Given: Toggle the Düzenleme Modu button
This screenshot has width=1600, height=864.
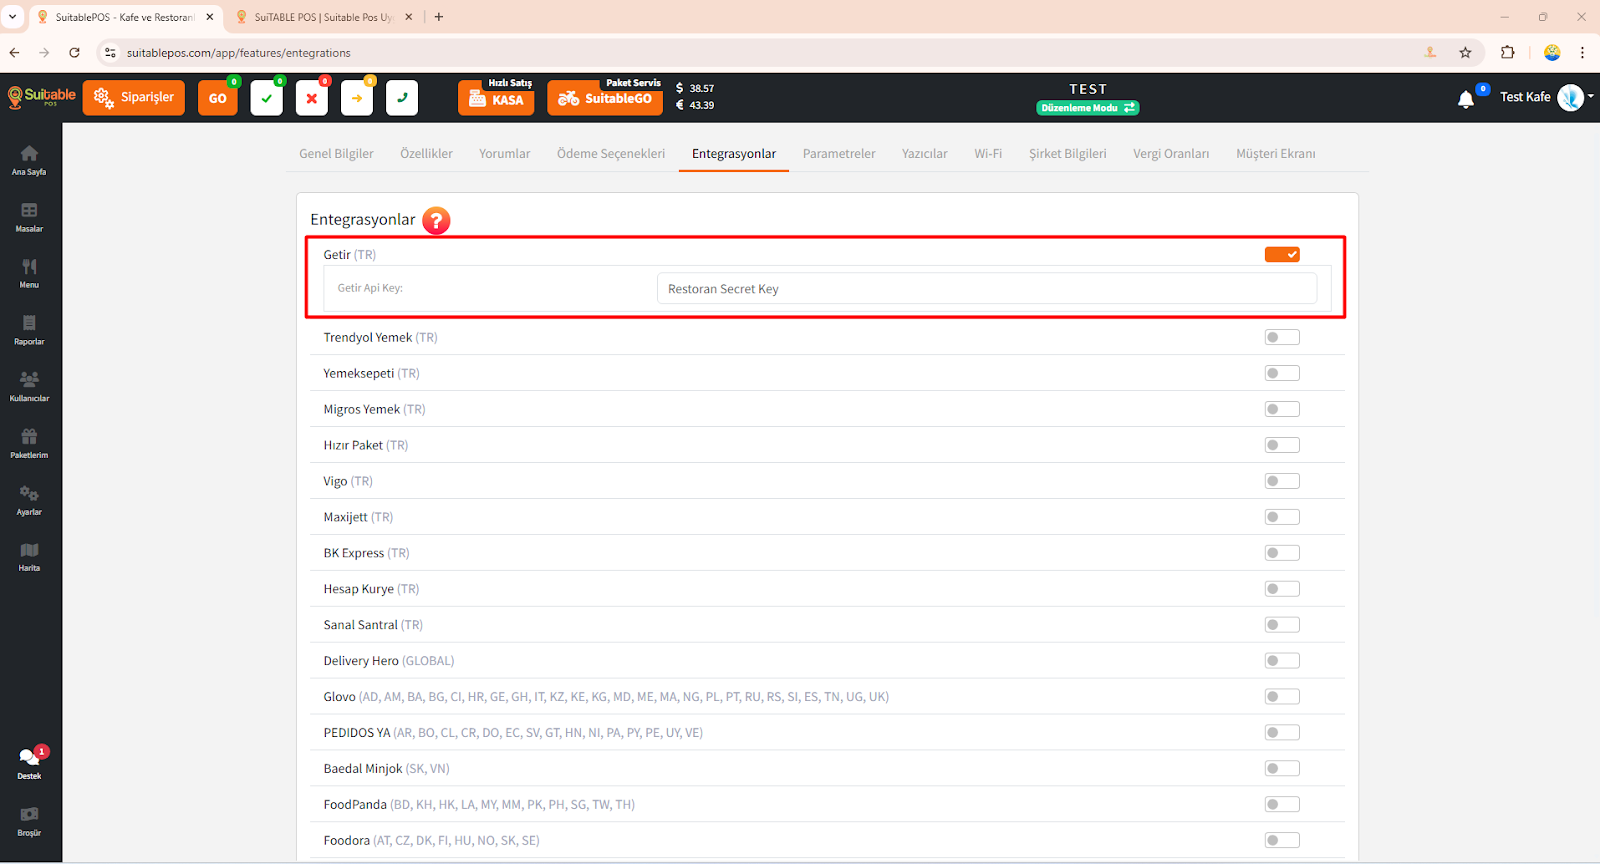Looking at the screenshot, I should pos(1088,108).
